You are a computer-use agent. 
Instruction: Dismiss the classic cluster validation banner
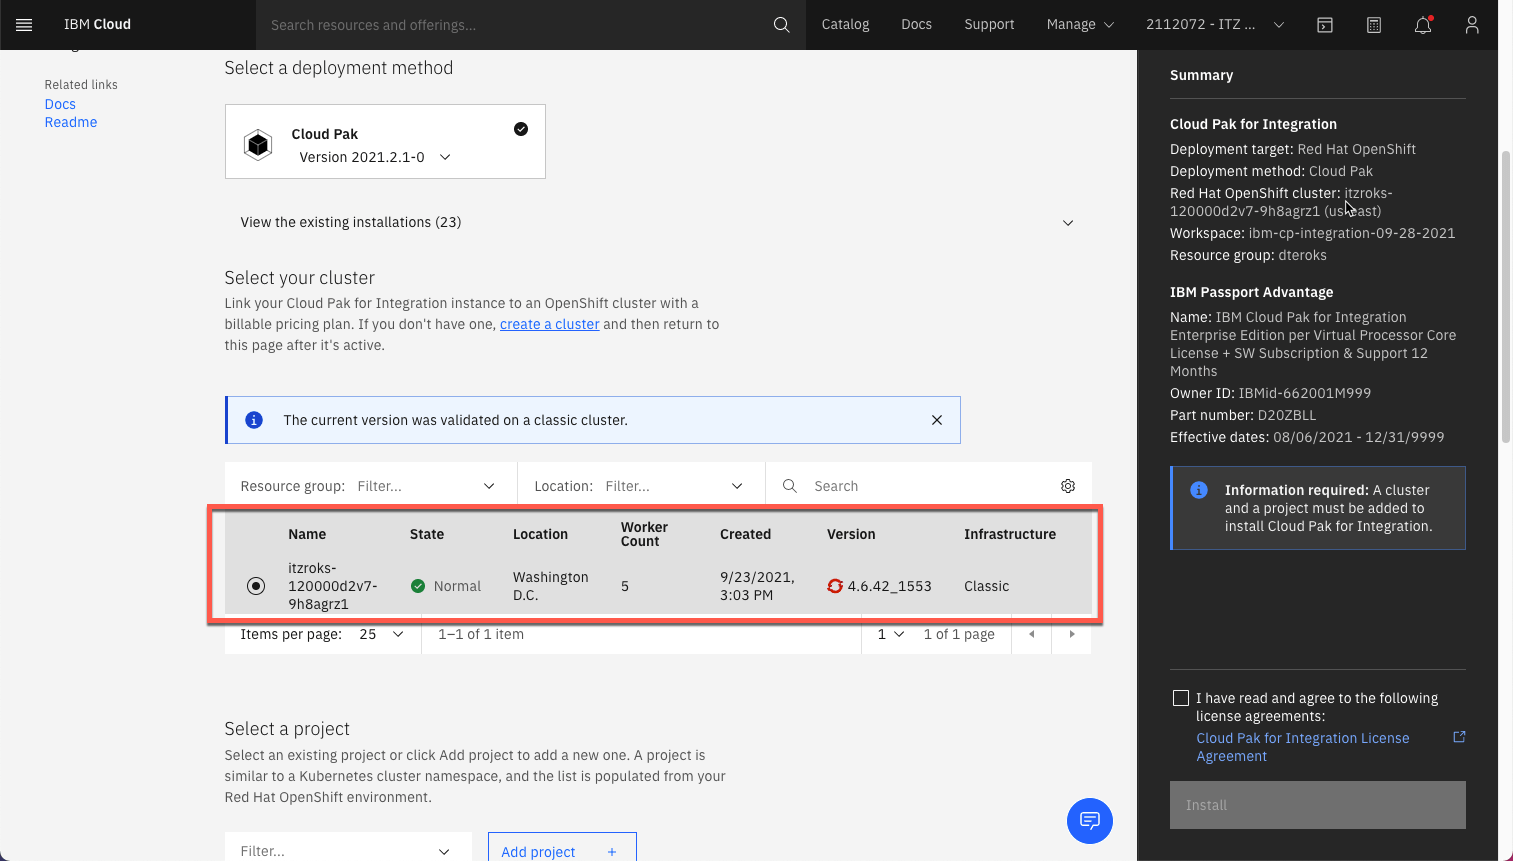936,420
